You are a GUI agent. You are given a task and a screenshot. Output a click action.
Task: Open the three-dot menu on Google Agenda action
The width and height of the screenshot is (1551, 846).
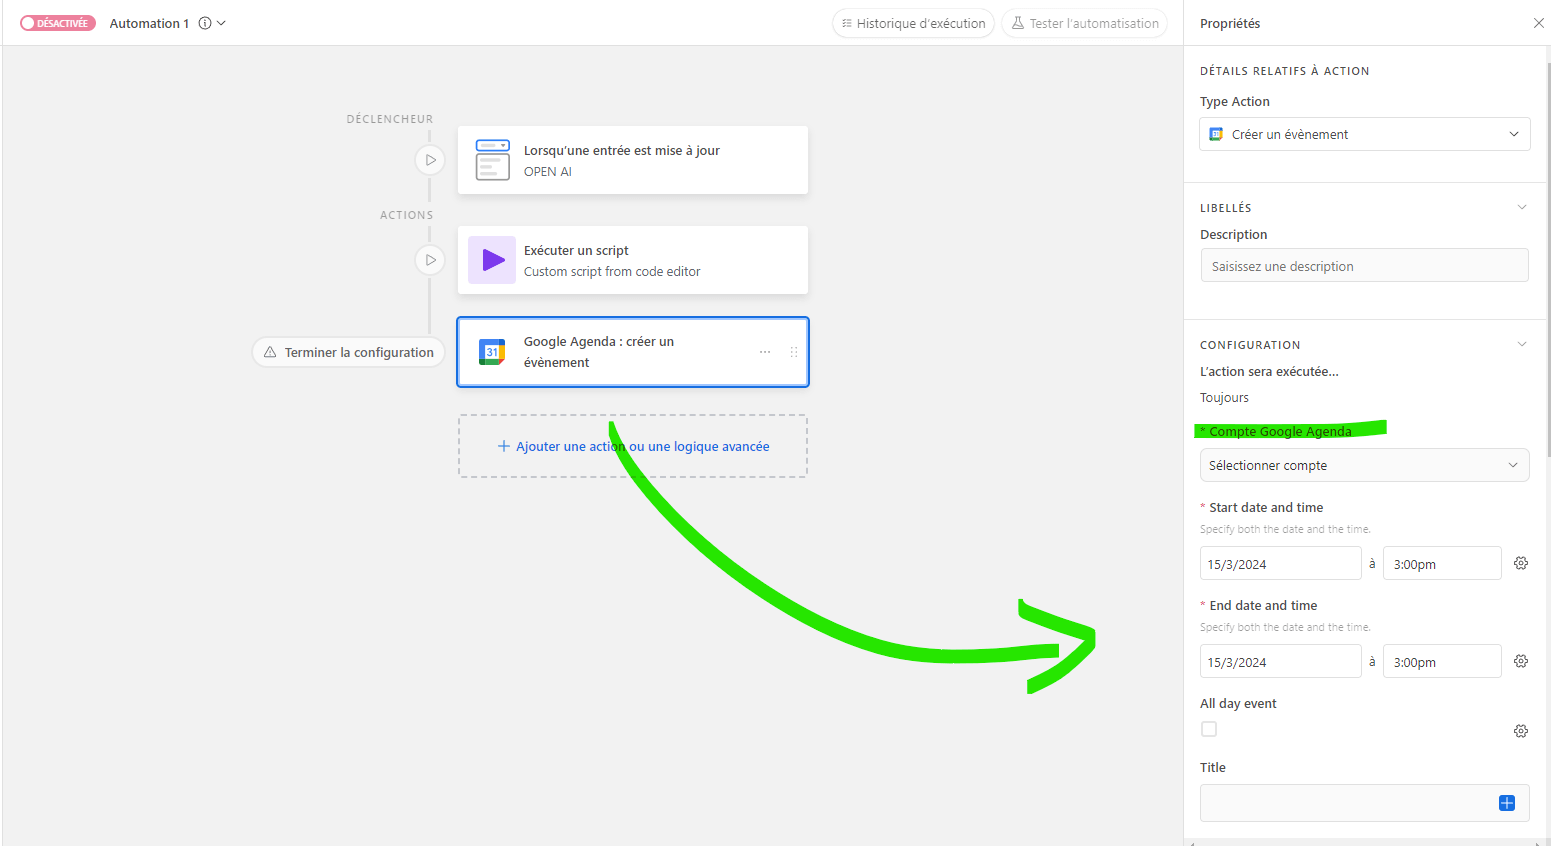[x=765, y=352]
